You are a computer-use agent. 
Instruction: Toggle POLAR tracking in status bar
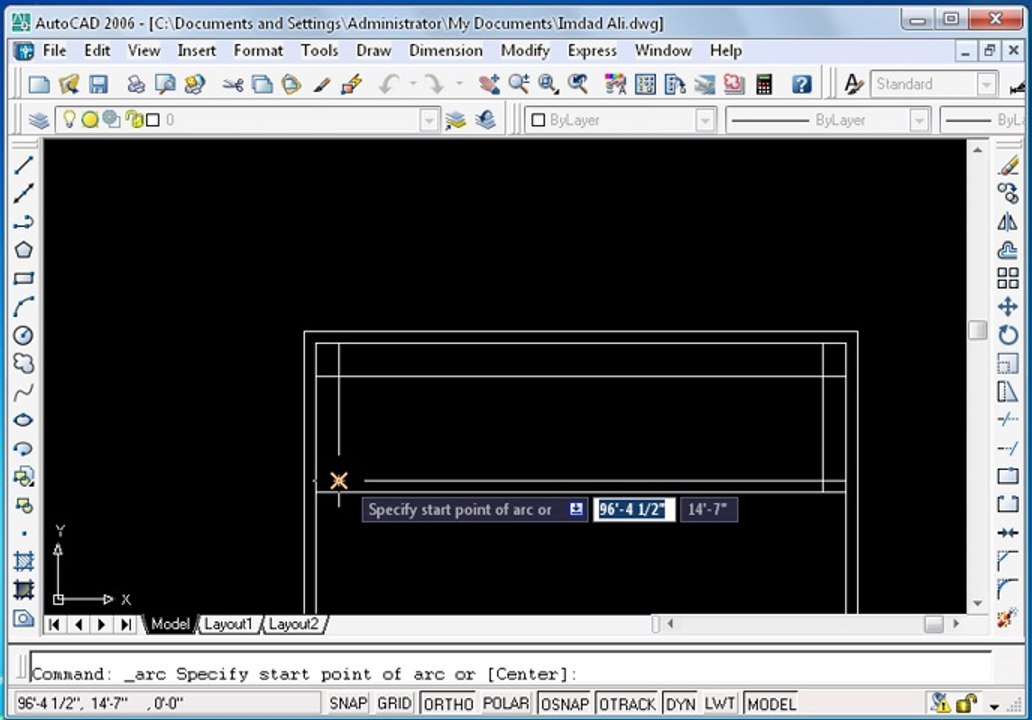point(505,704)
